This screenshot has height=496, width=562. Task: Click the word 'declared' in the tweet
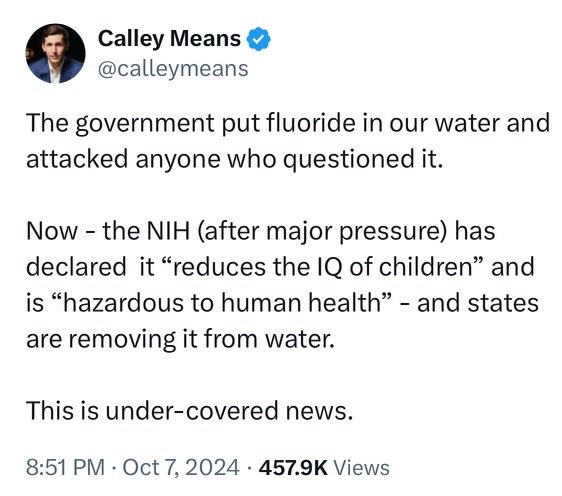click(x=76, y=267)
